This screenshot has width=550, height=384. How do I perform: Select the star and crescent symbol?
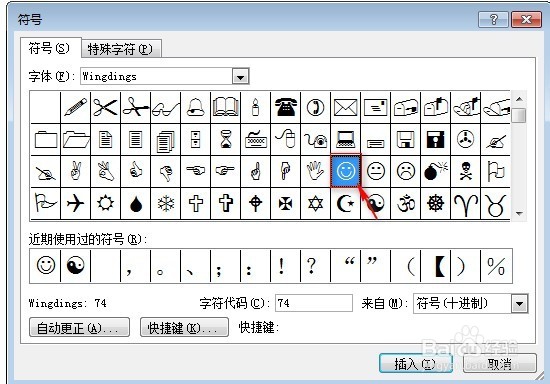(346, 203)
